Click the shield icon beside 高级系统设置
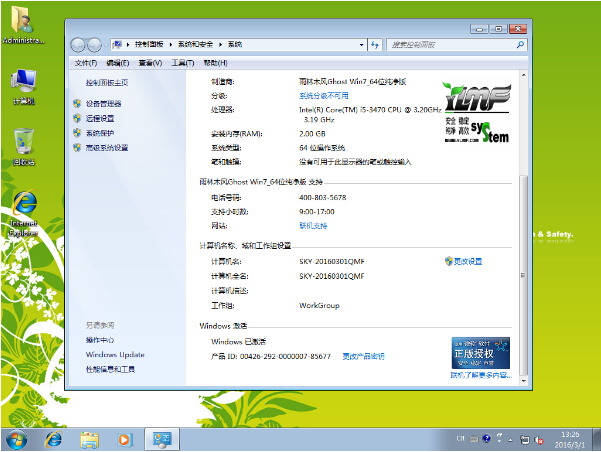Viewport: 601px width, 452px height. tap(77, 147)
